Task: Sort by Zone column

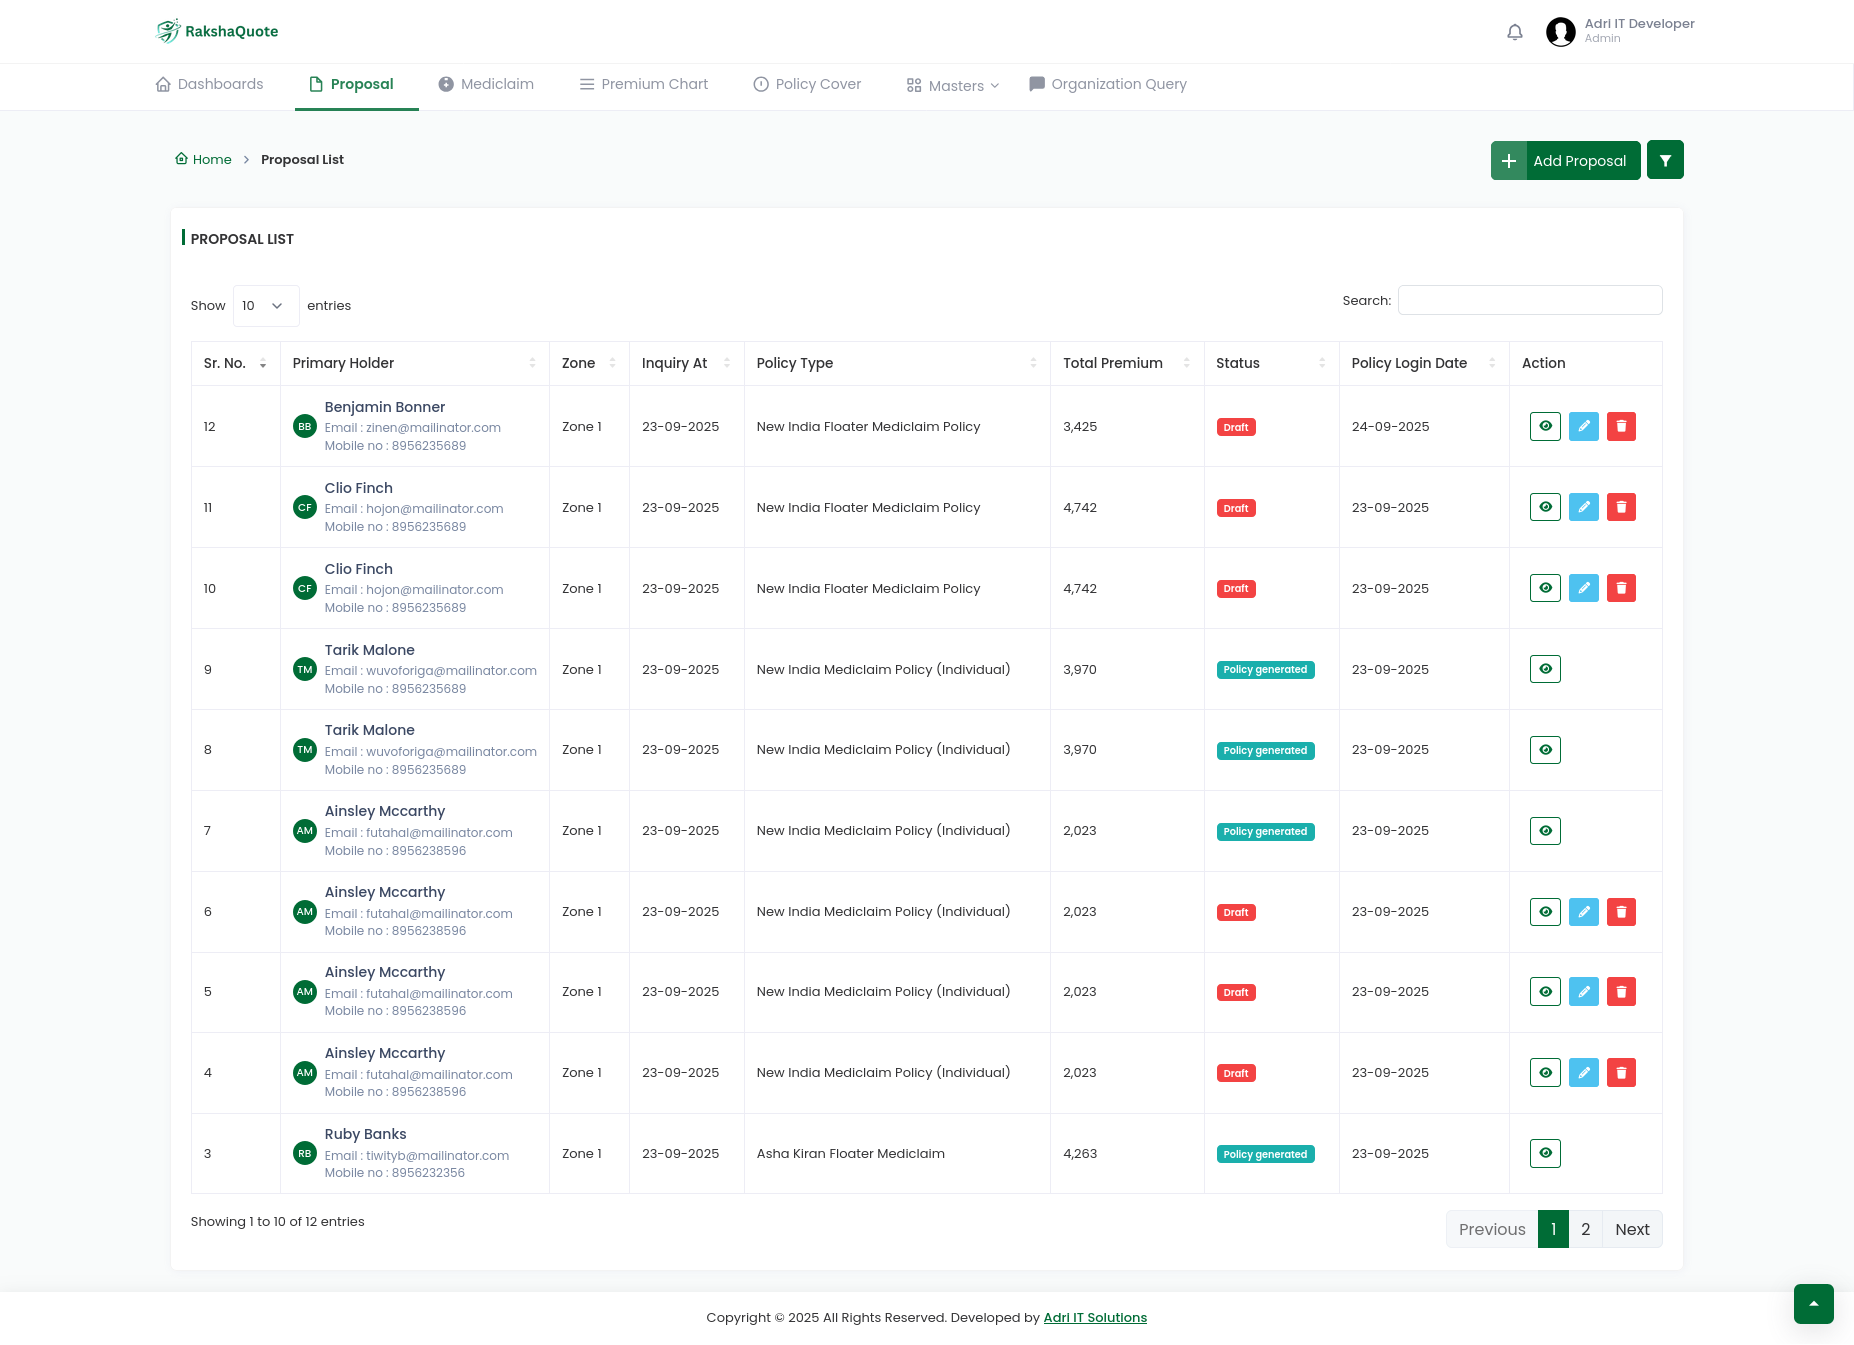Action: click(x=589, y=363)
